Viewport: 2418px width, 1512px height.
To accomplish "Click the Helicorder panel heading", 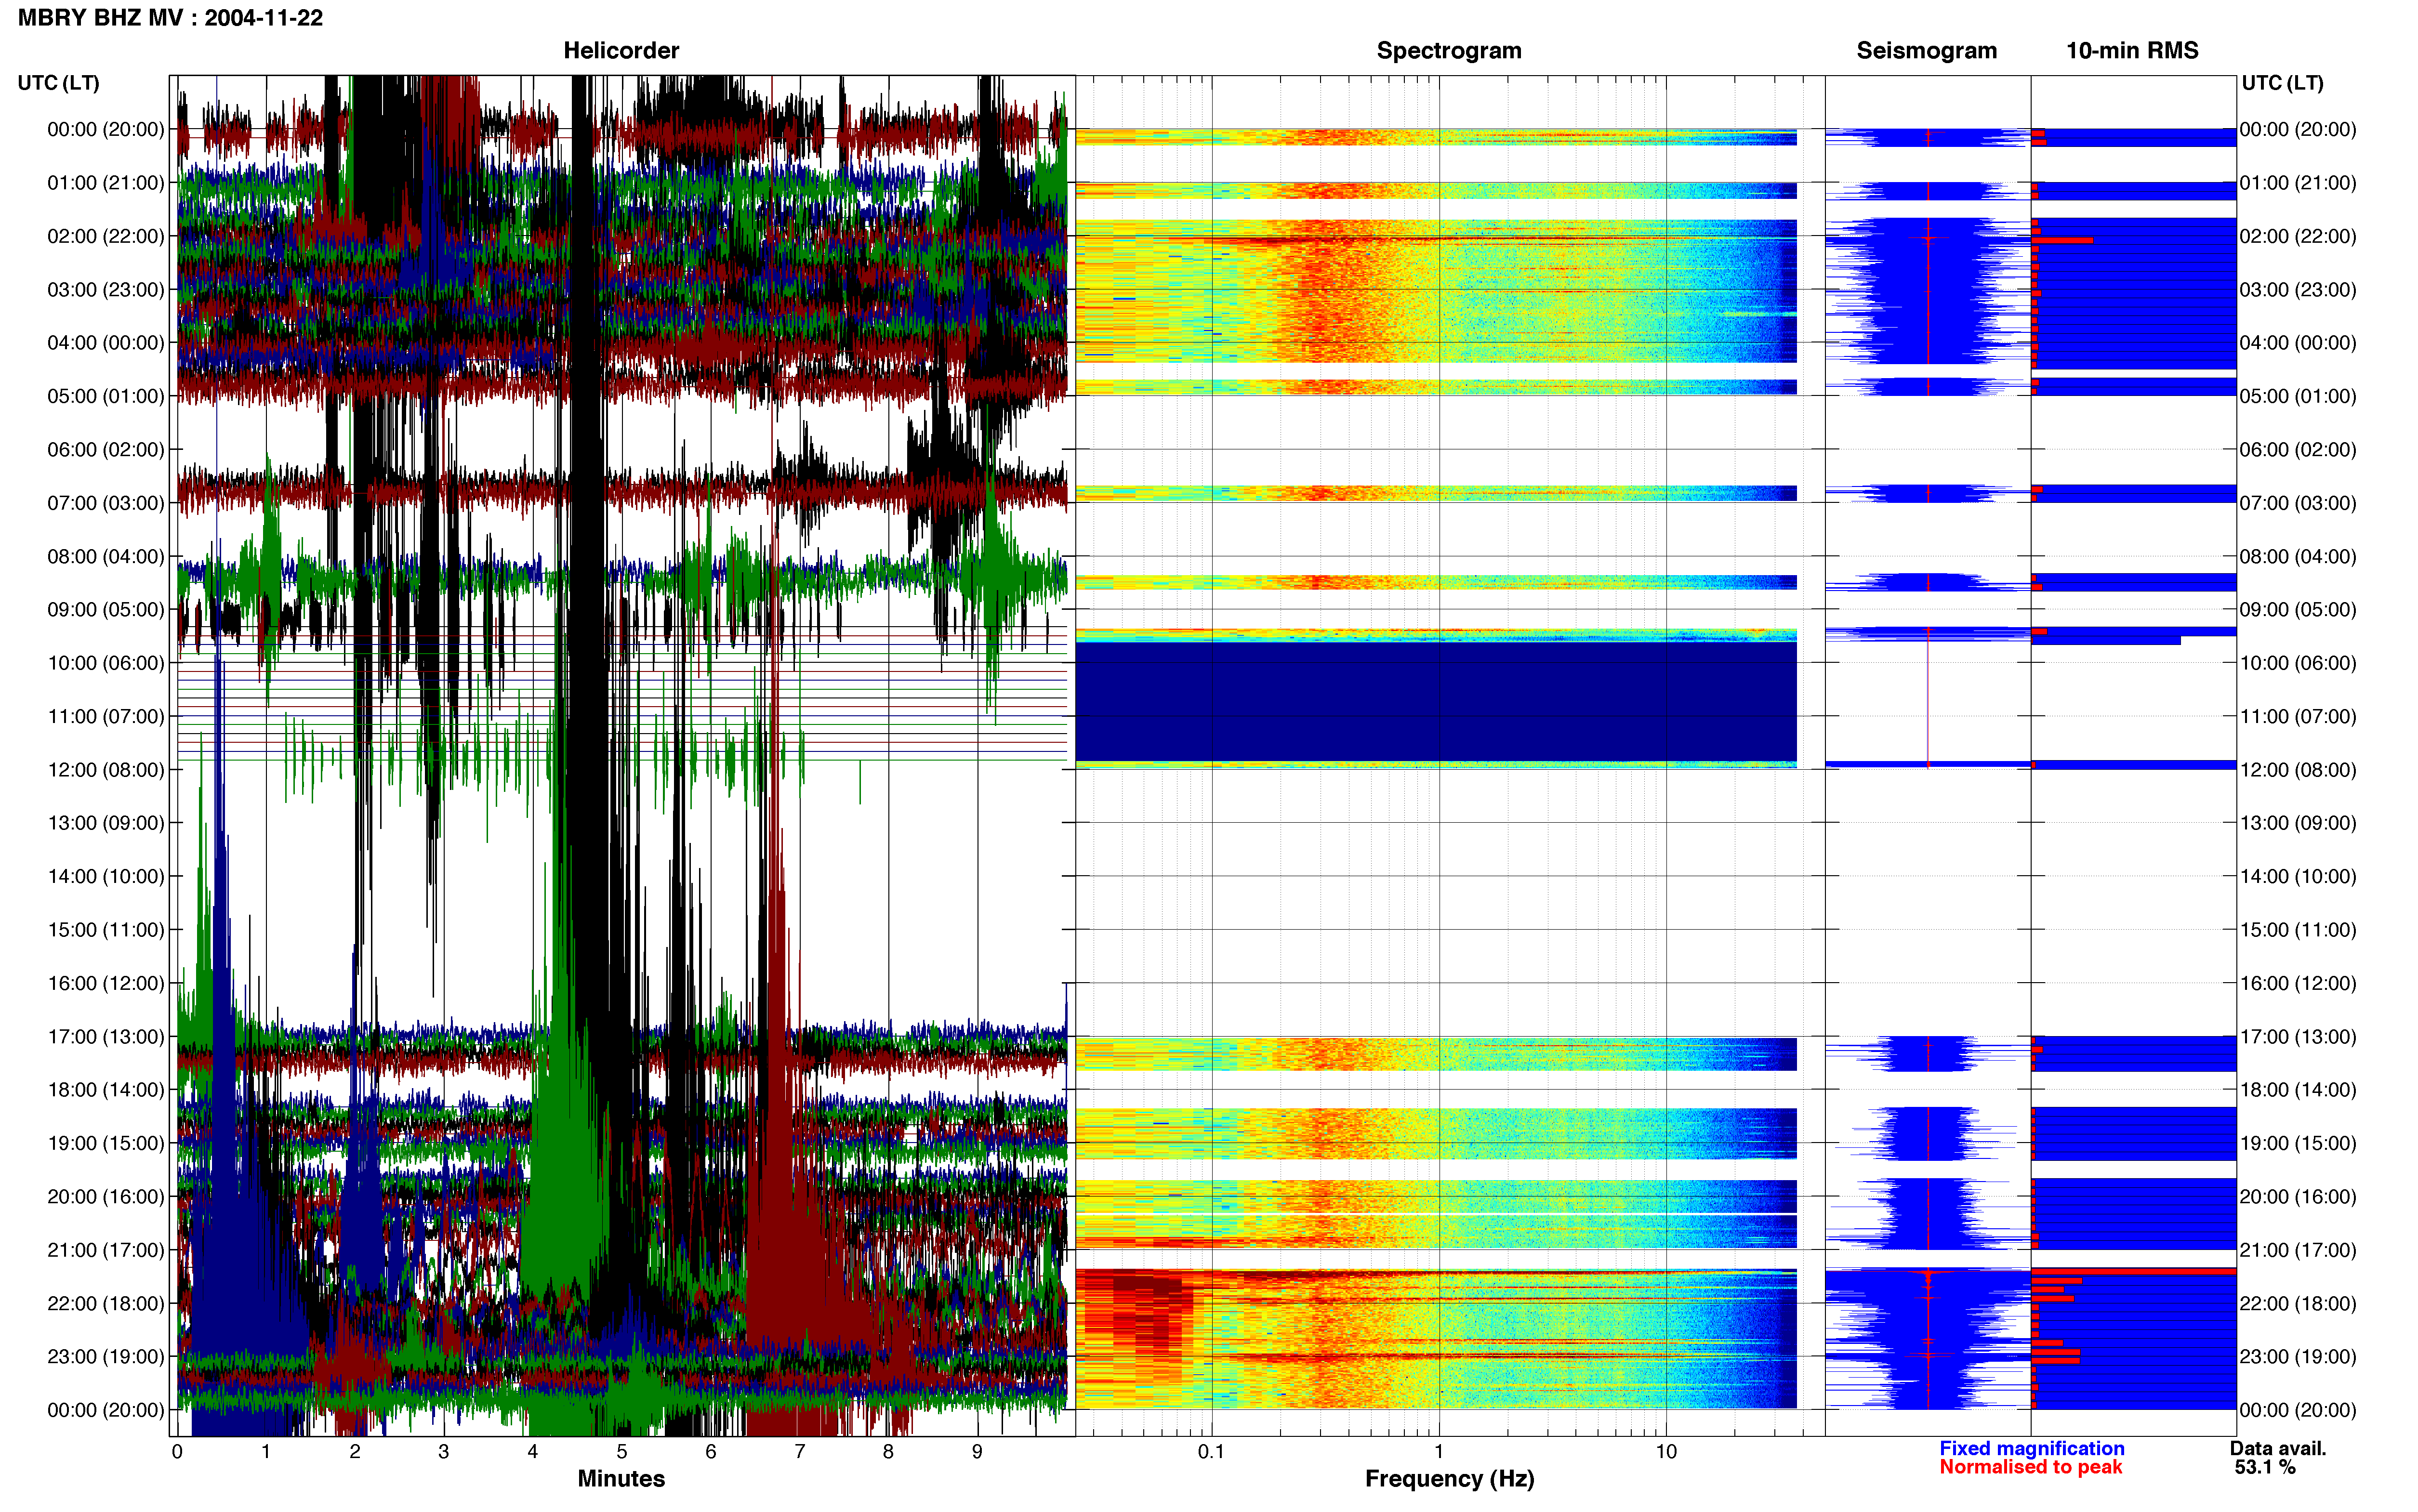I will 621,50.
